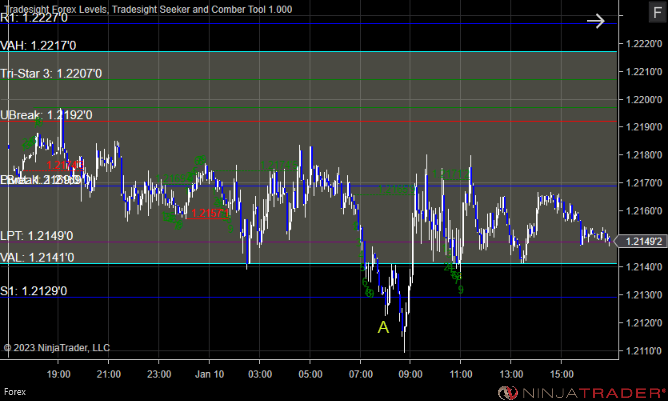Click the 03:00 time axis label

click(260, 374)
